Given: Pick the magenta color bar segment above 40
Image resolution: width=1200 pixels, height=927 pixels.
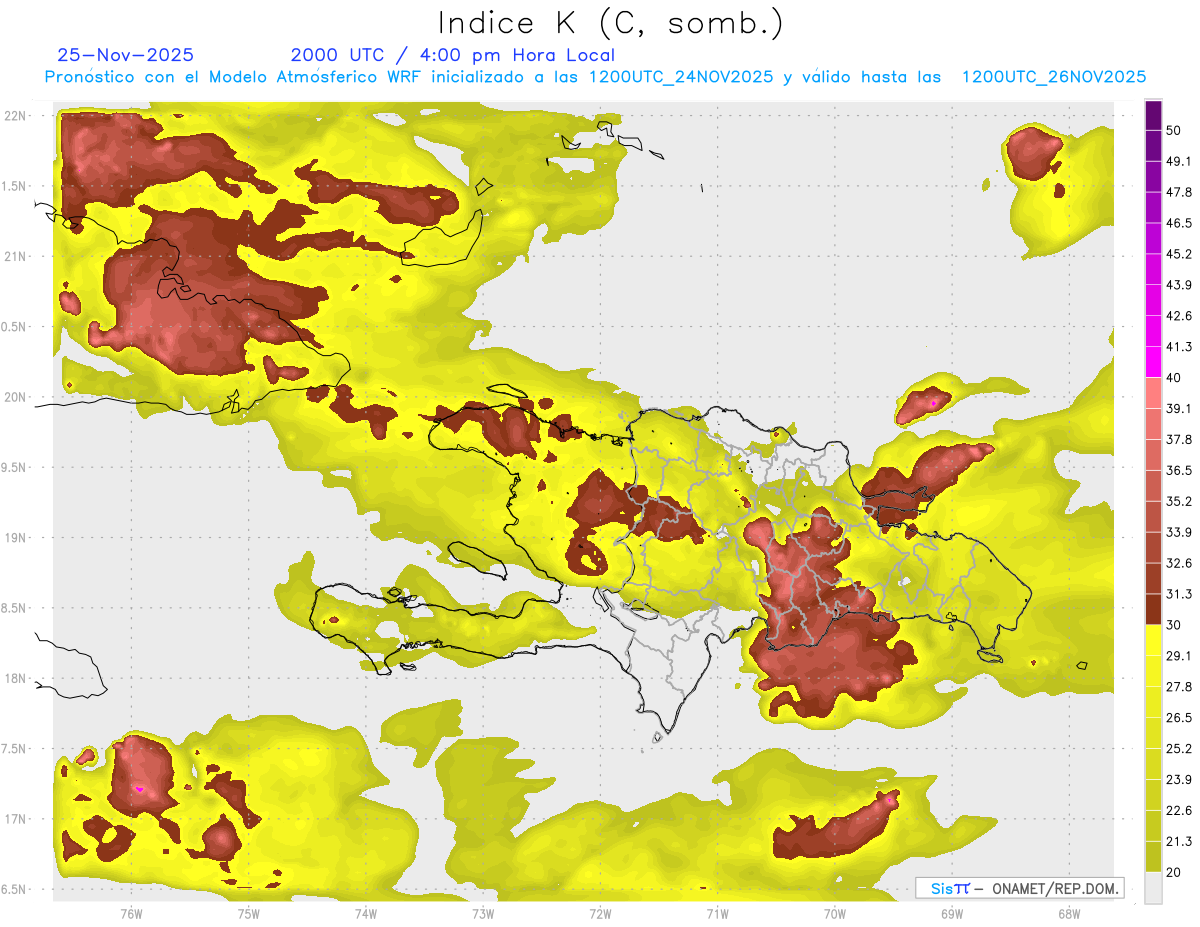Looking at the screenshot, I should tap(1153, 362).
